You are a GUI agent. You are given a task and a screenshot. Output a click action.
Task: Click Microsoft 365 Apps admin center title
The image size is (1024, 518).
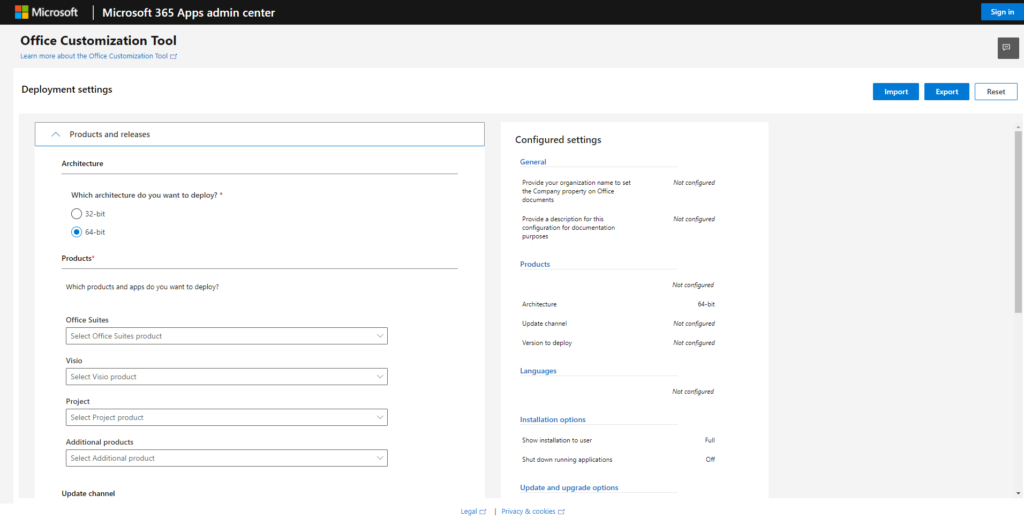(189, 12)
